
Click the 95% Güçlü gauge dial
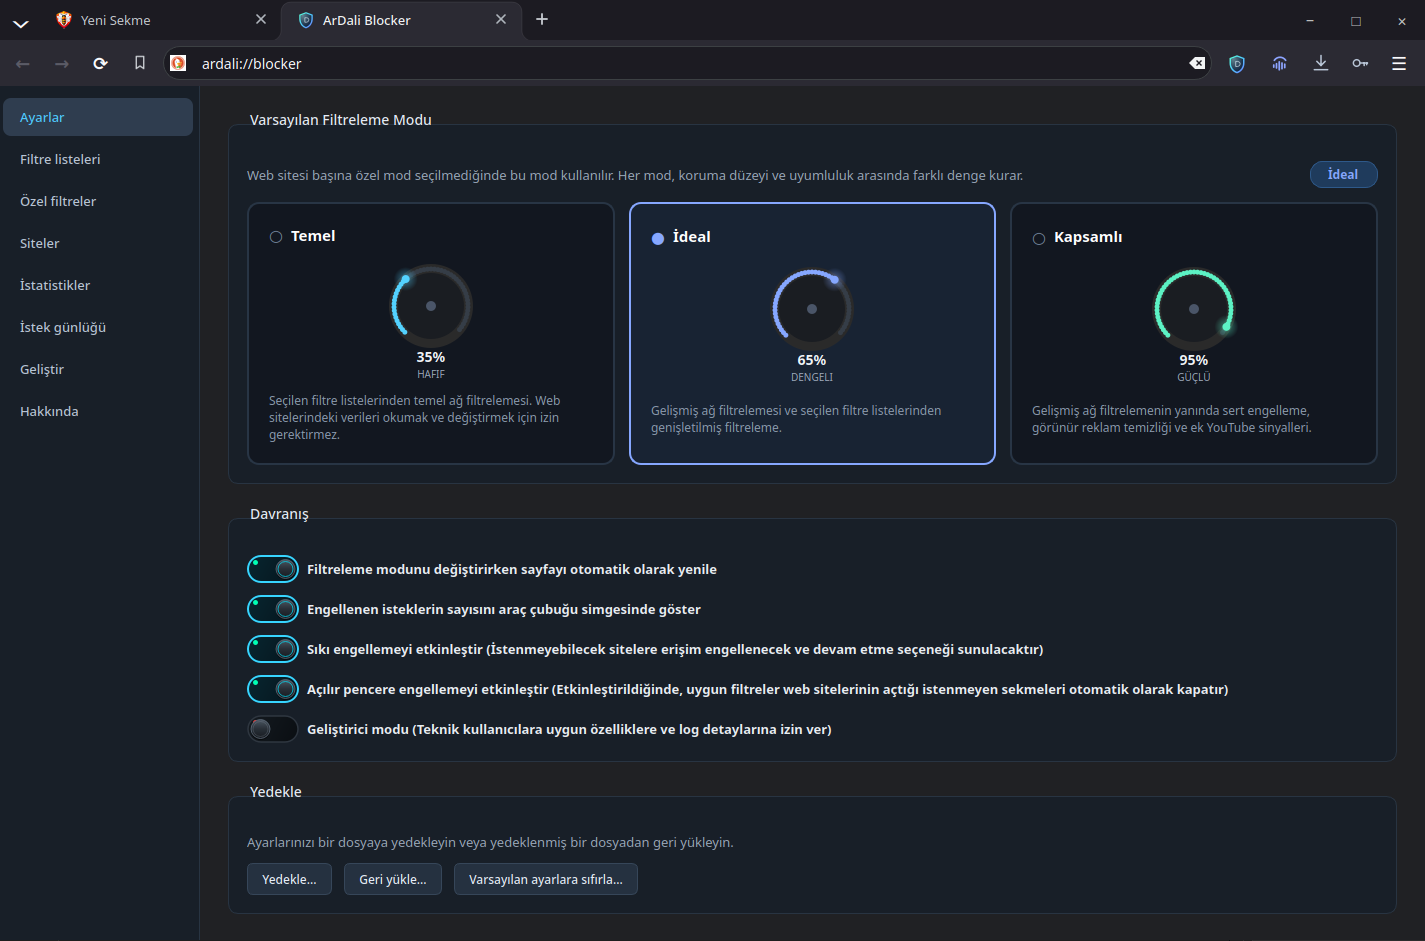1194,309
